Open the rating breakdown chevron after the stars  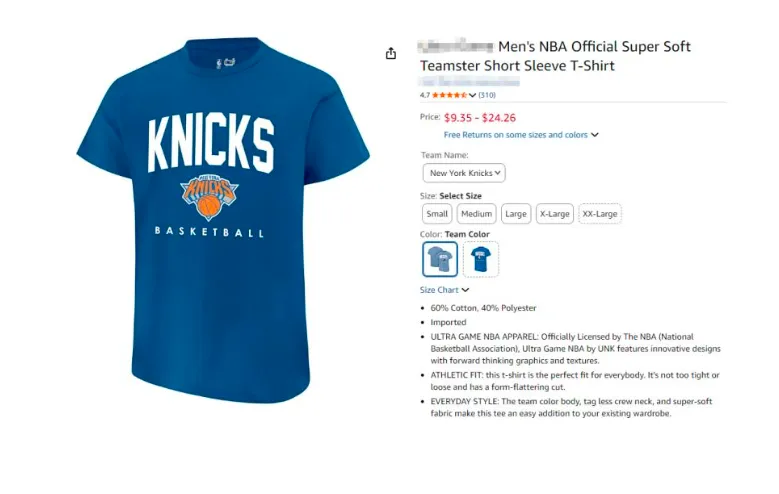click(472, 95)
